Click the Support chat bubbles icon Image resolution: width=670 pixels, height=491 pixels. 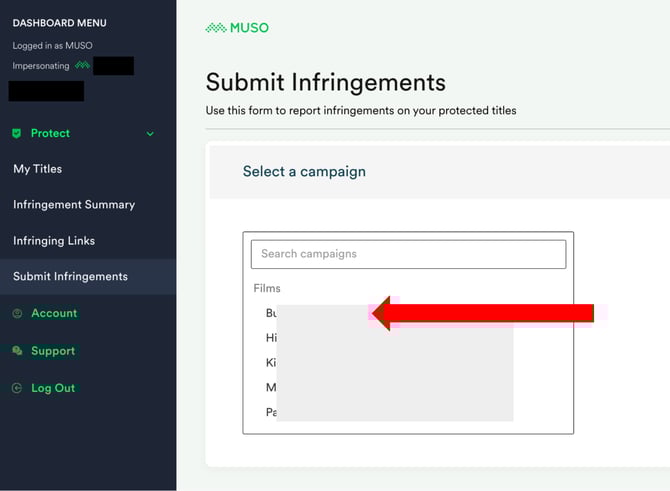click(x=17, y=351)
